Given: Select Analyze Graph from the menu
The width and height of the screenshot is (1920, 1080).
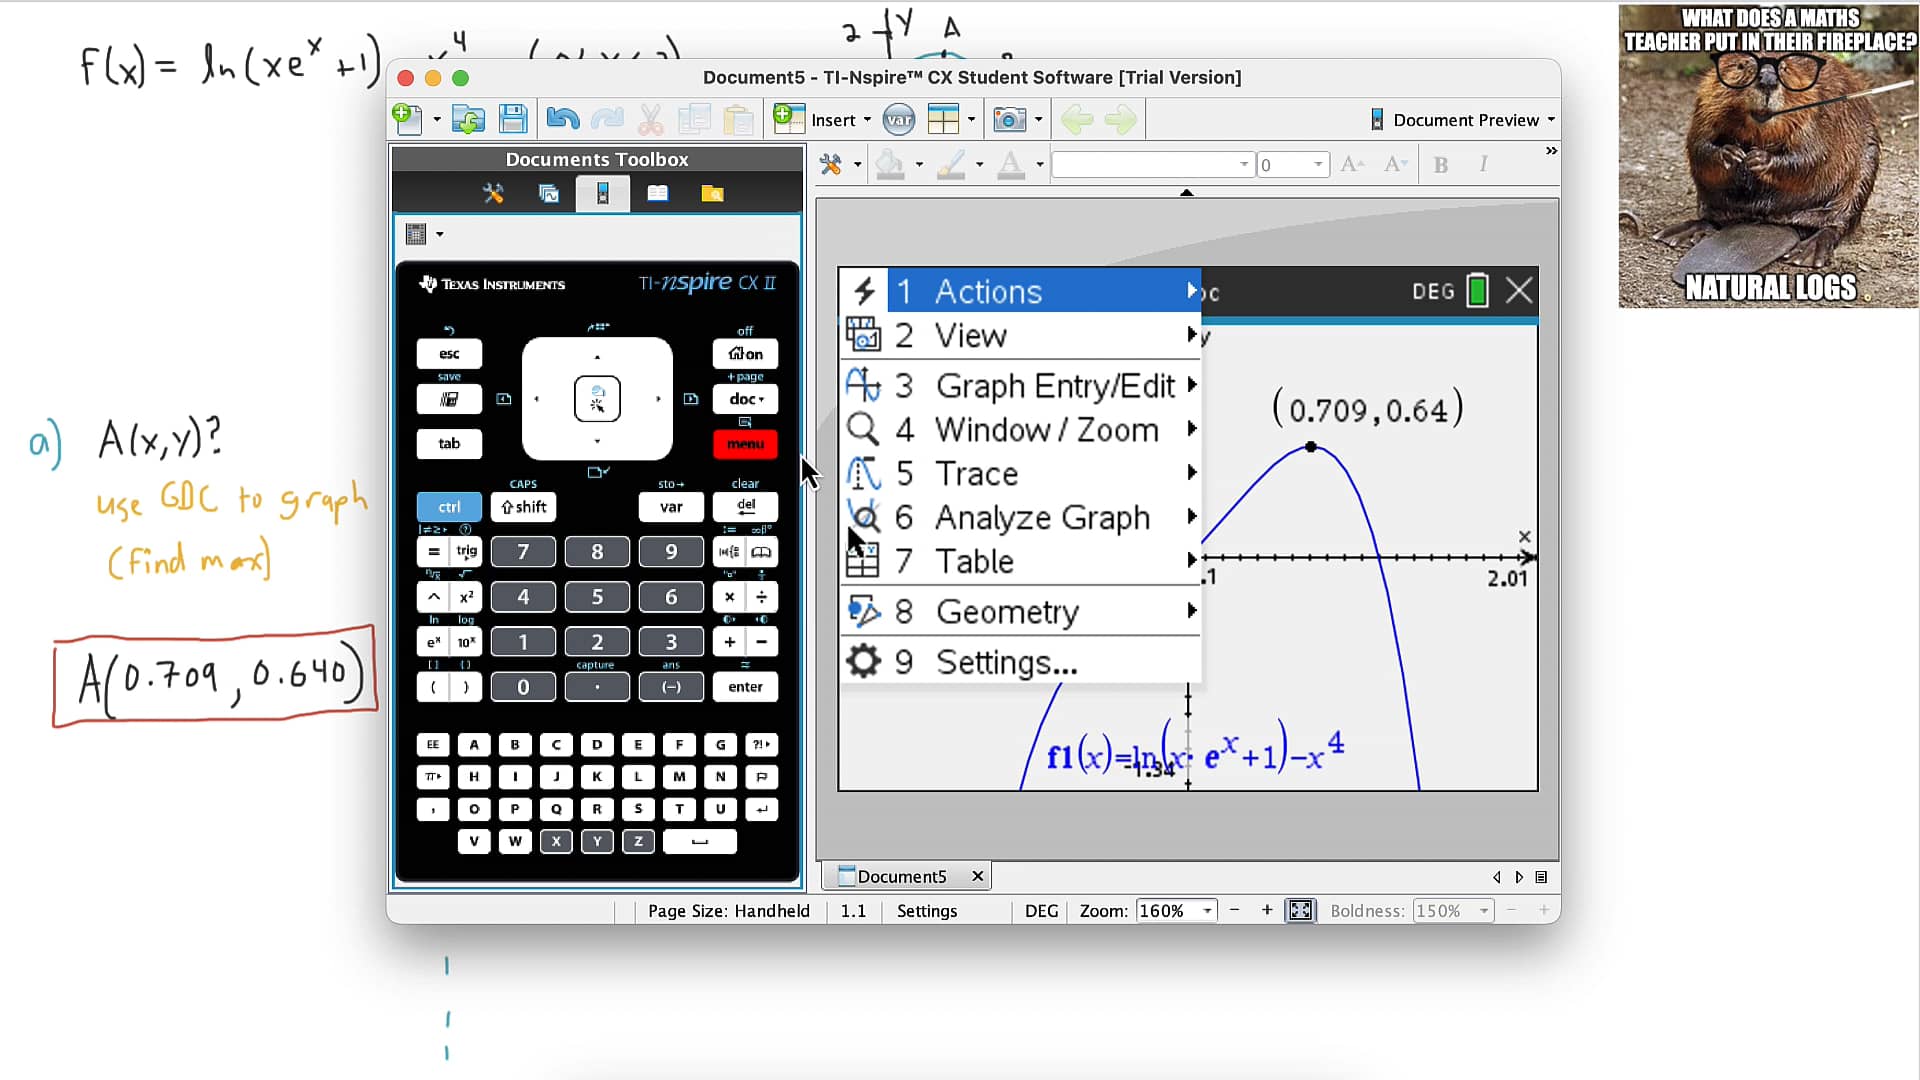Looking at the screenshot, I should tap(1043, 517).
